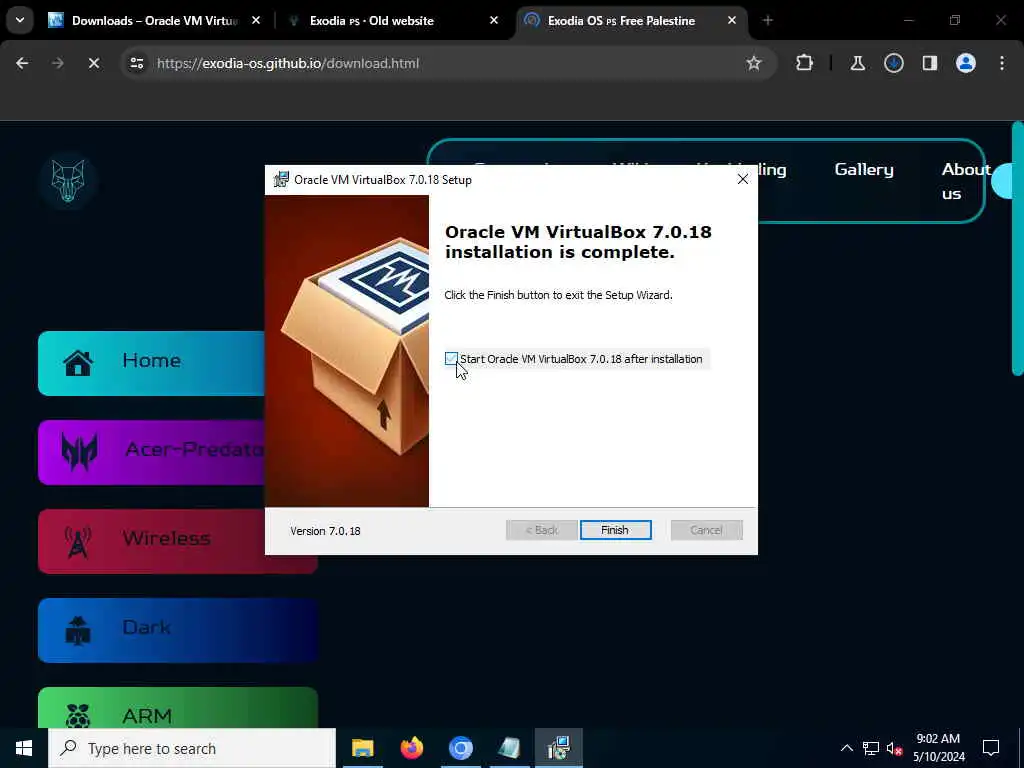1024x768 pixels.
Task: Show browser downloads icon
Action: click(893, 63)
